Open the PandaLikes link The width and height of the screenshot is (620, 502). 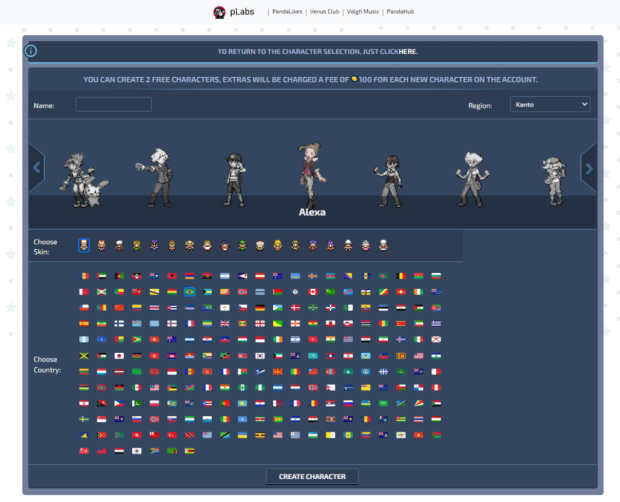click(287, 11)
